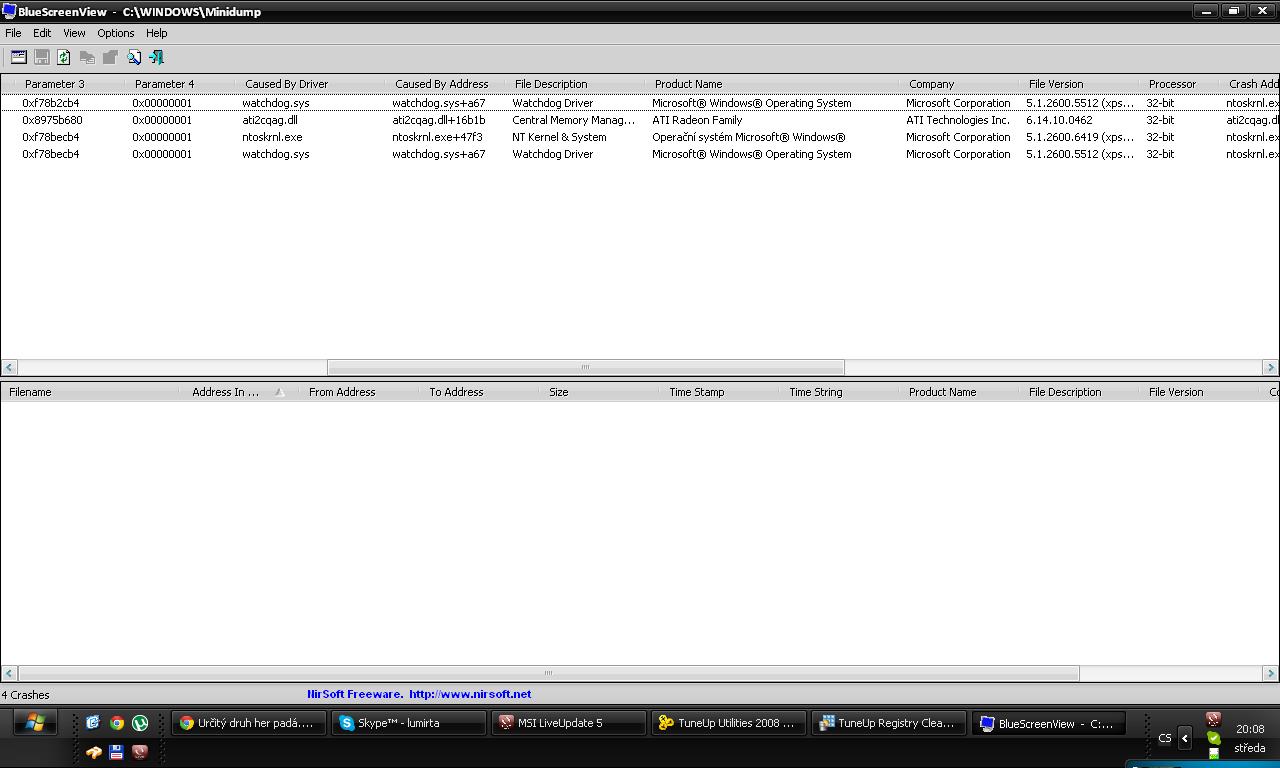
Task: Click the BlueScreenView taskbar button
Action: pos(1049,723)
